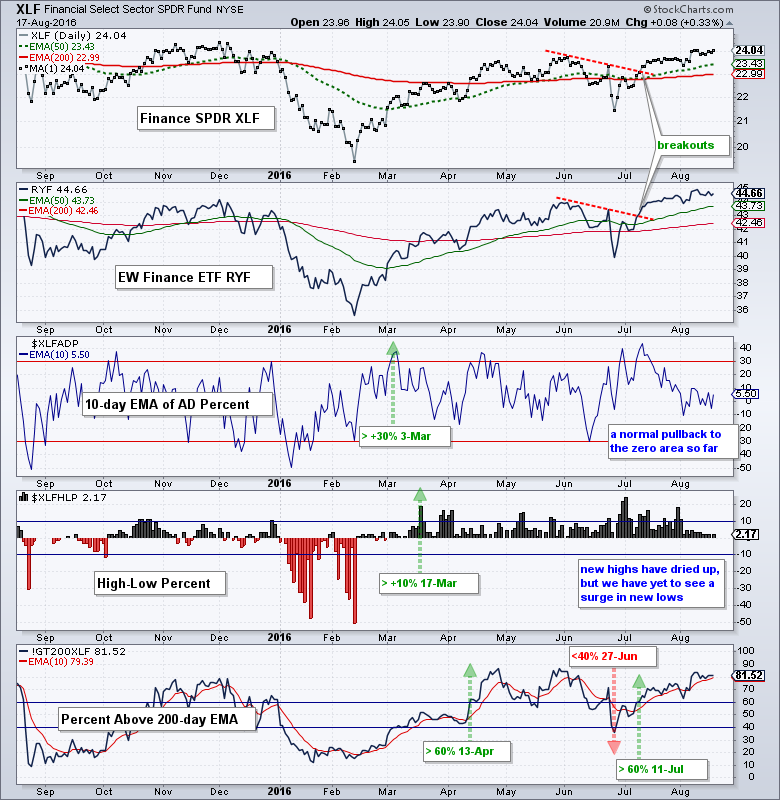Click the 81.52 value tag on the right axis
The height and width of the screenshot is (800, 780).
point(749,676)
